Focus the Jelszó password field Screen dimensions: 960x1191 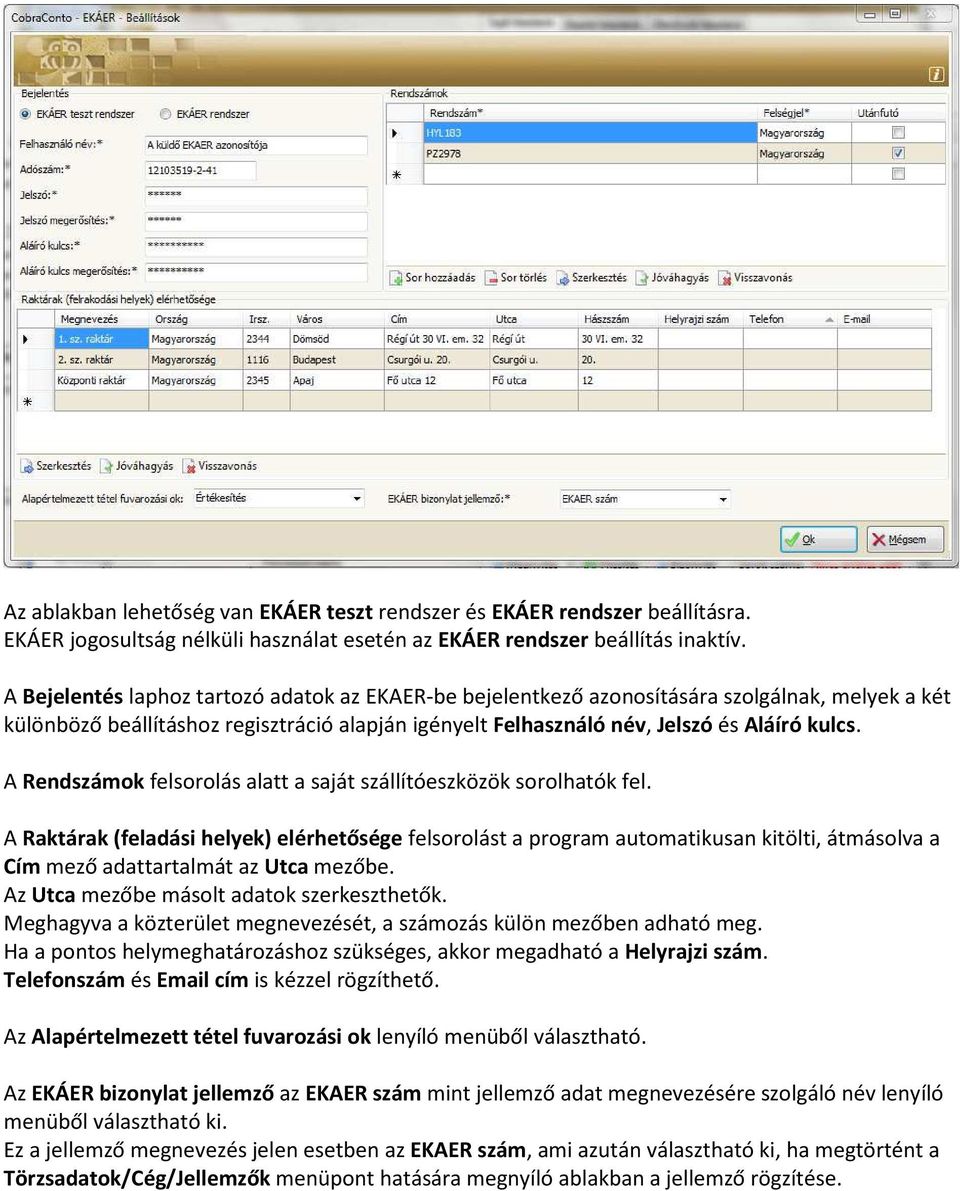click(256, 195)
